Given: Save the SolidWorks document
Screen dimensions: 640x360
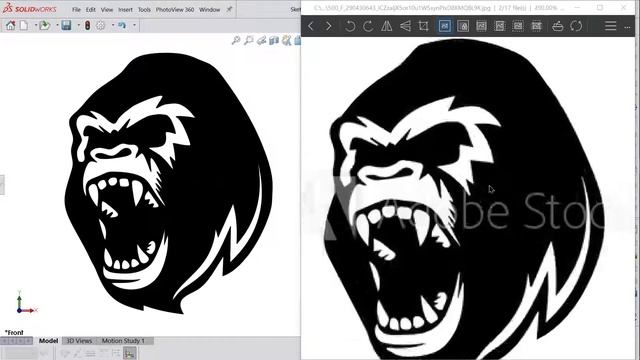Looking at the screenshot, I should 66,25.
